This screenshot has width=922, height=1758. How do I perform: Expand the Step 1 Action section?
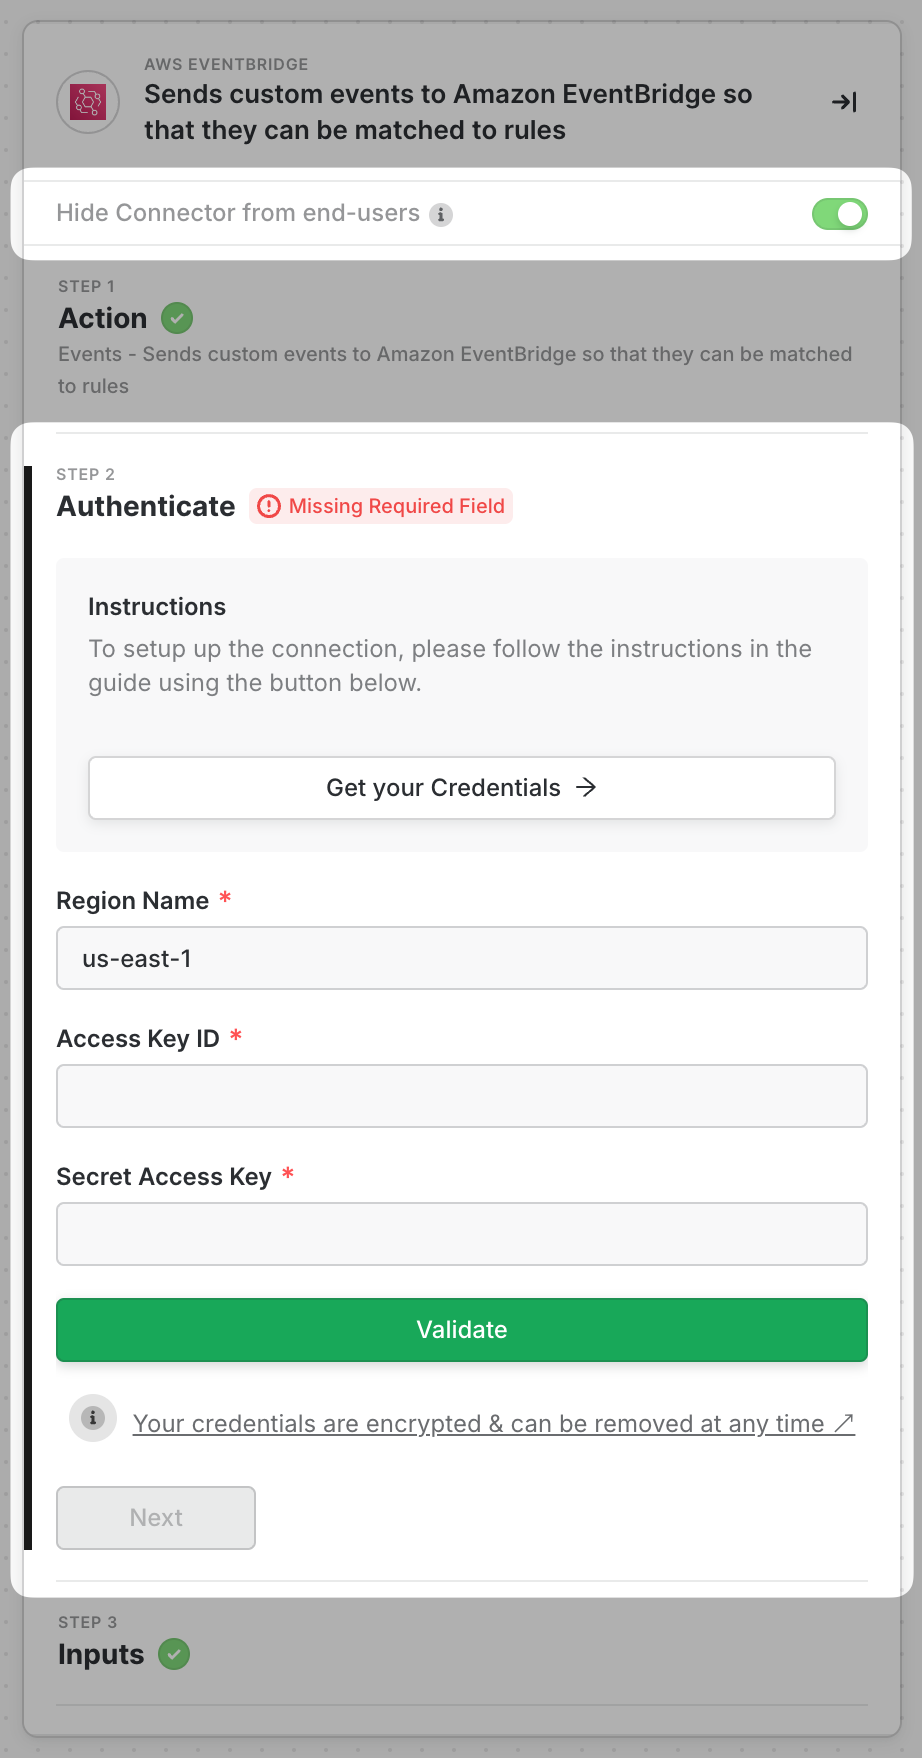tap(103, 318)
